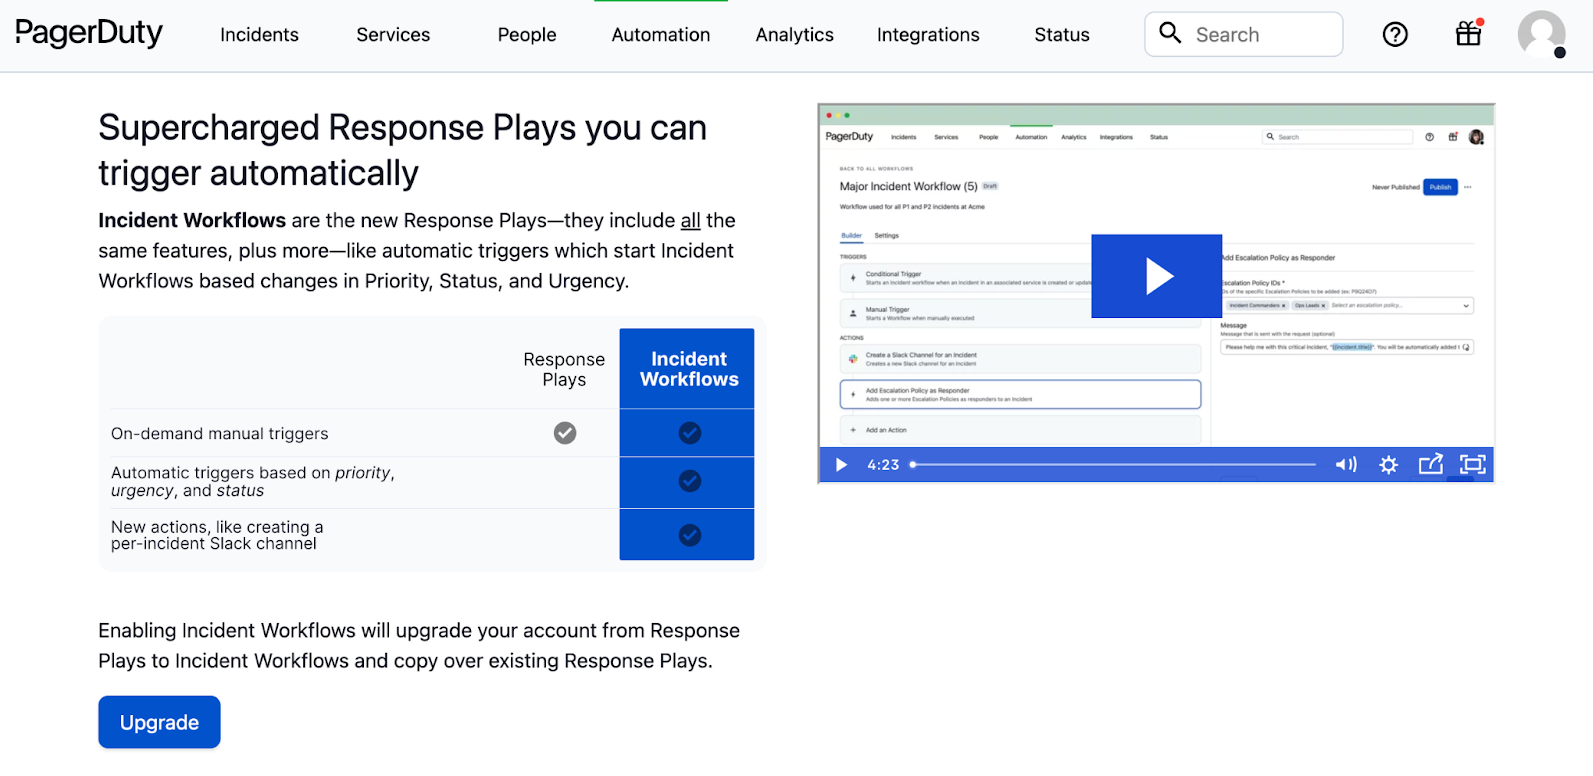Open the help question mark icon
Screen dimensions: 1593x776
(x=1394, y=35)
